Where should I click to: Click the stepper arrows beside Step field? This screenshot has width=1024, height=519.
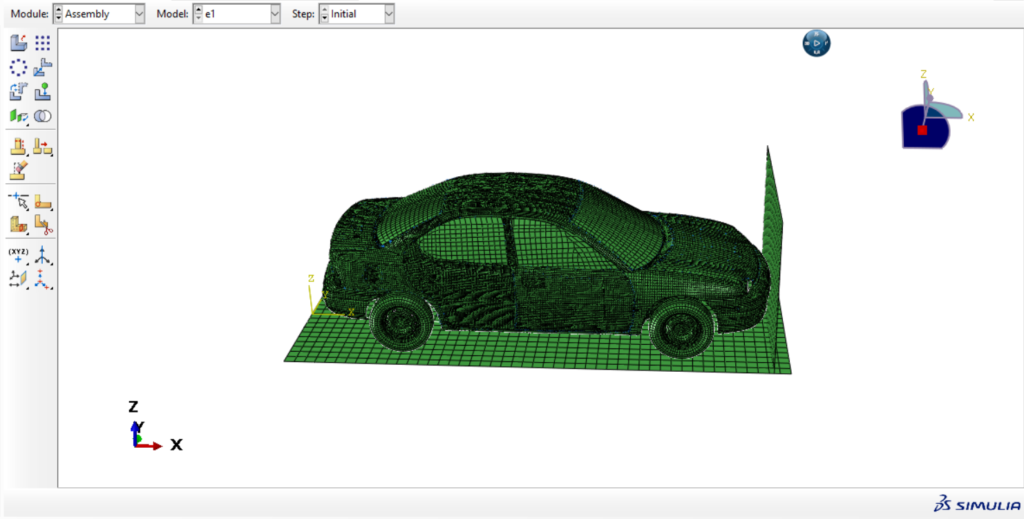coord(323,14)
